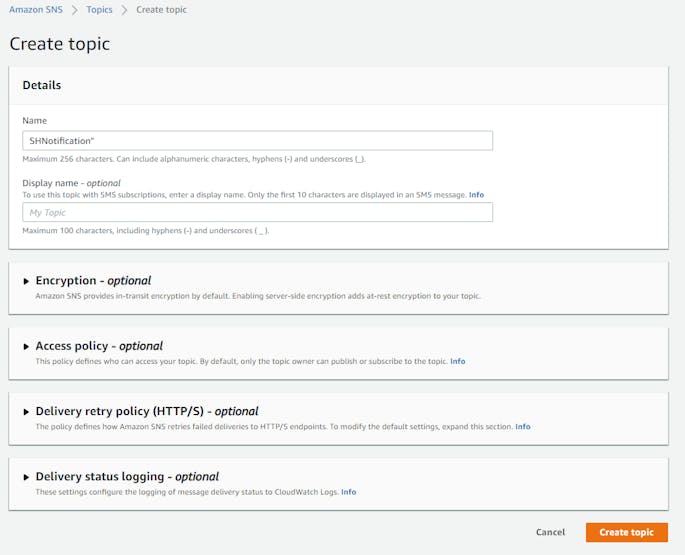Expand Delivery status logging section
Viewport: 685px width, 555px height.
point(27,477)
